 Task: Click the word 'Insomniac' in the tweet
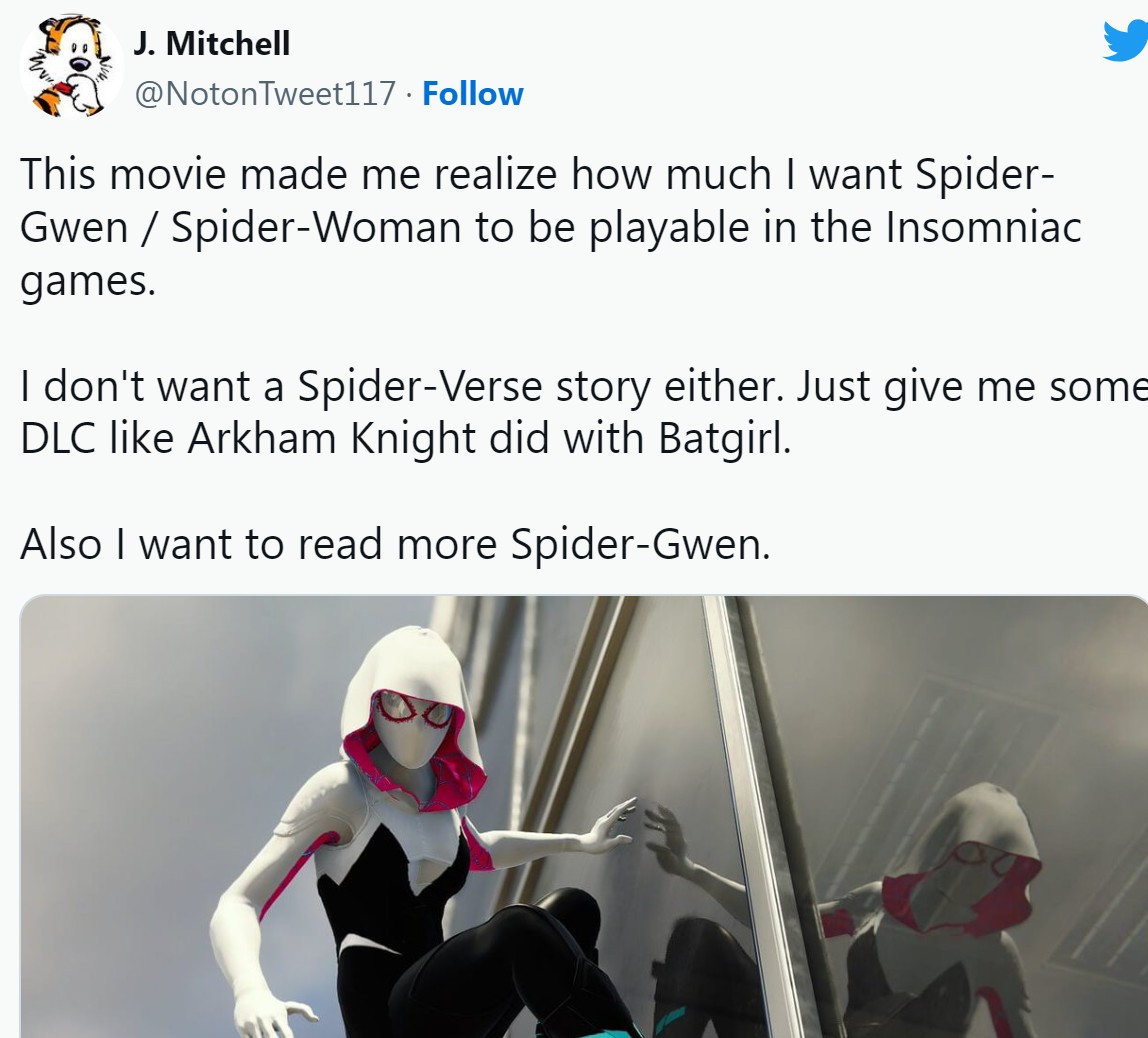point(983,227)
